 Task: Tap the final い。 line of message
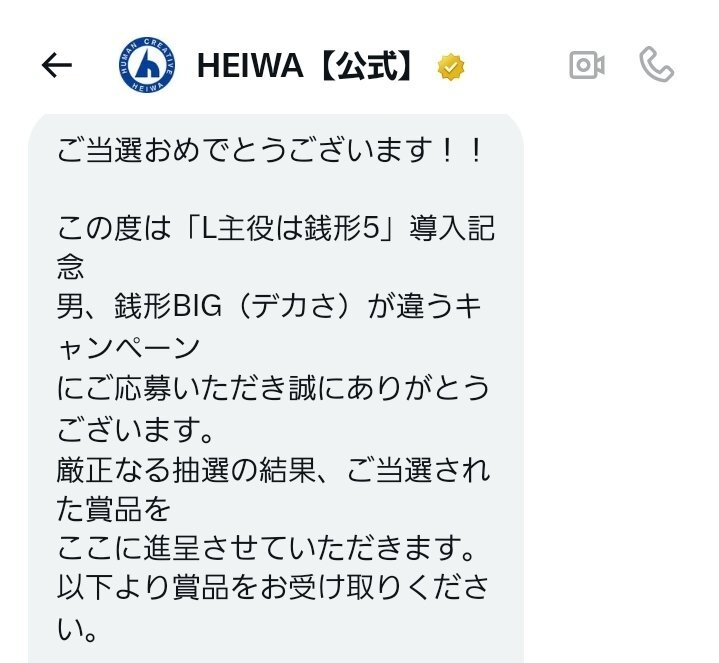[x=76, y=629]
